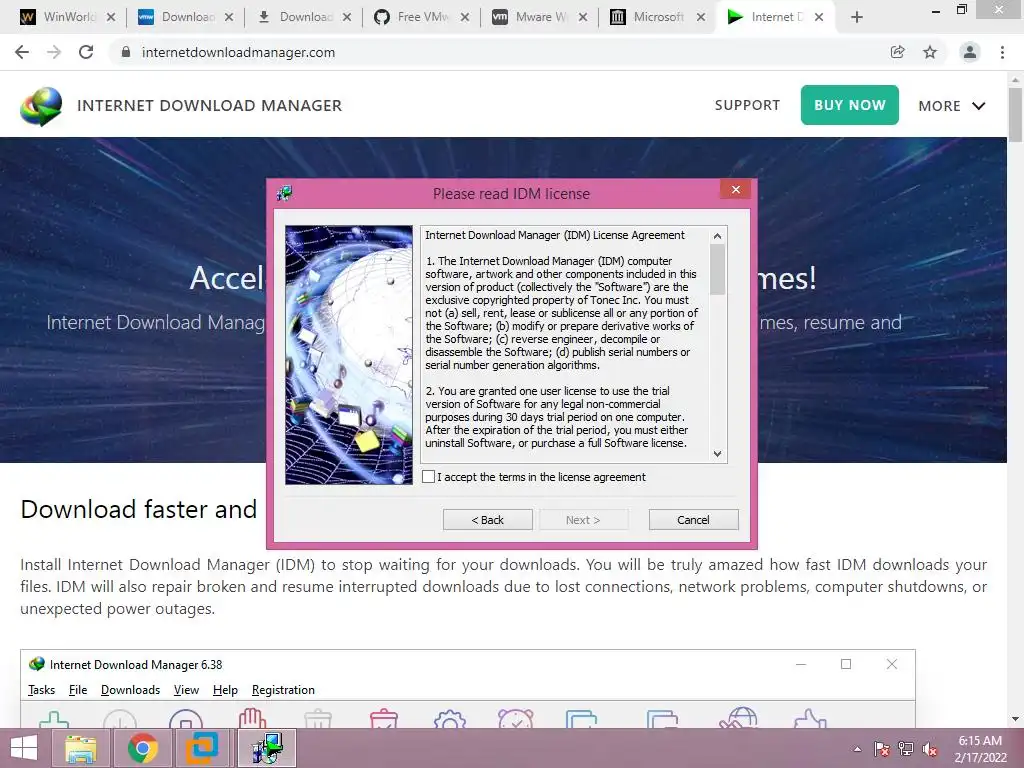The width and height of the screenshot is (1024, 768).
Task: Open Tasks menu in IDM screenshot
Action: pyautogui.click(x=41, y=690)
